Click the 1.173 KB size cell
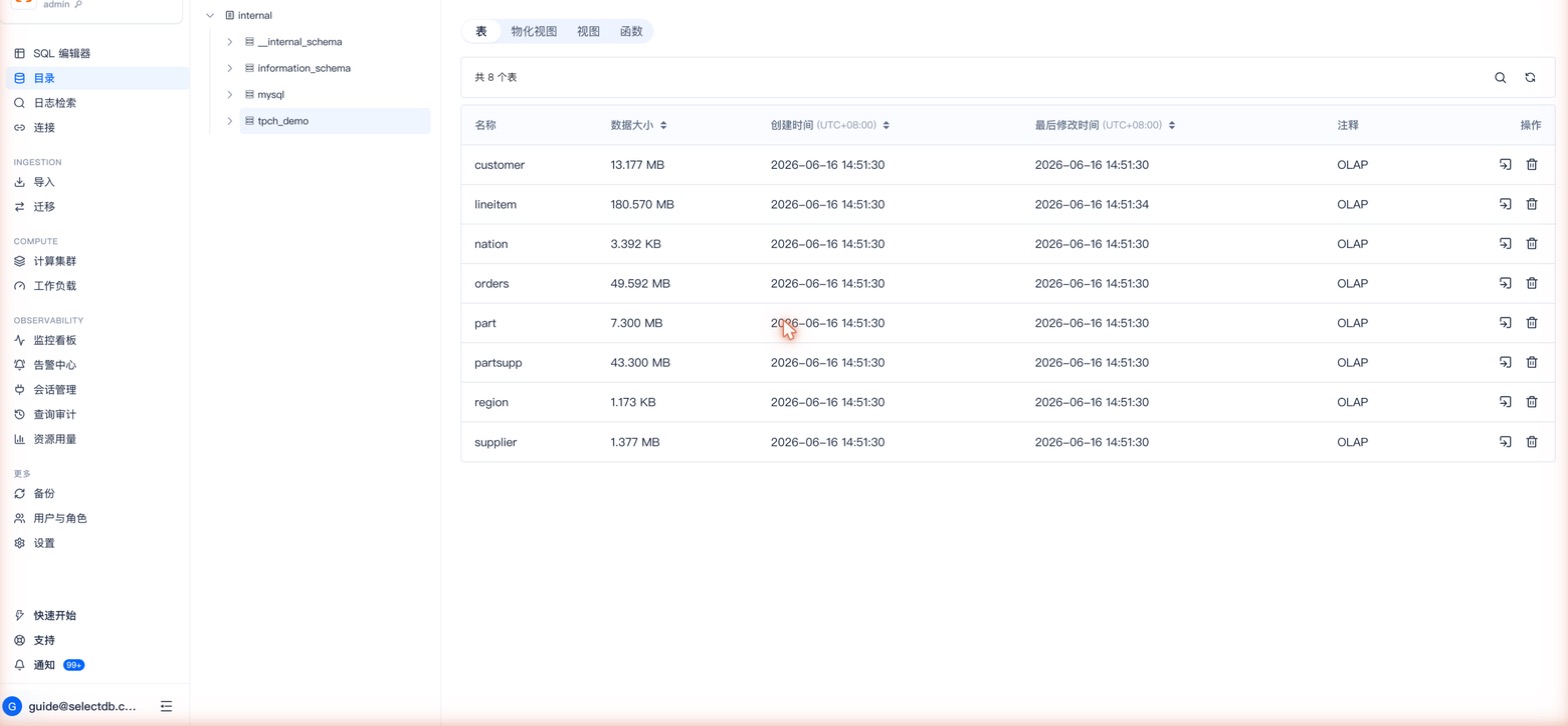Screen dimensions: 1568x726 click(633, 402)
